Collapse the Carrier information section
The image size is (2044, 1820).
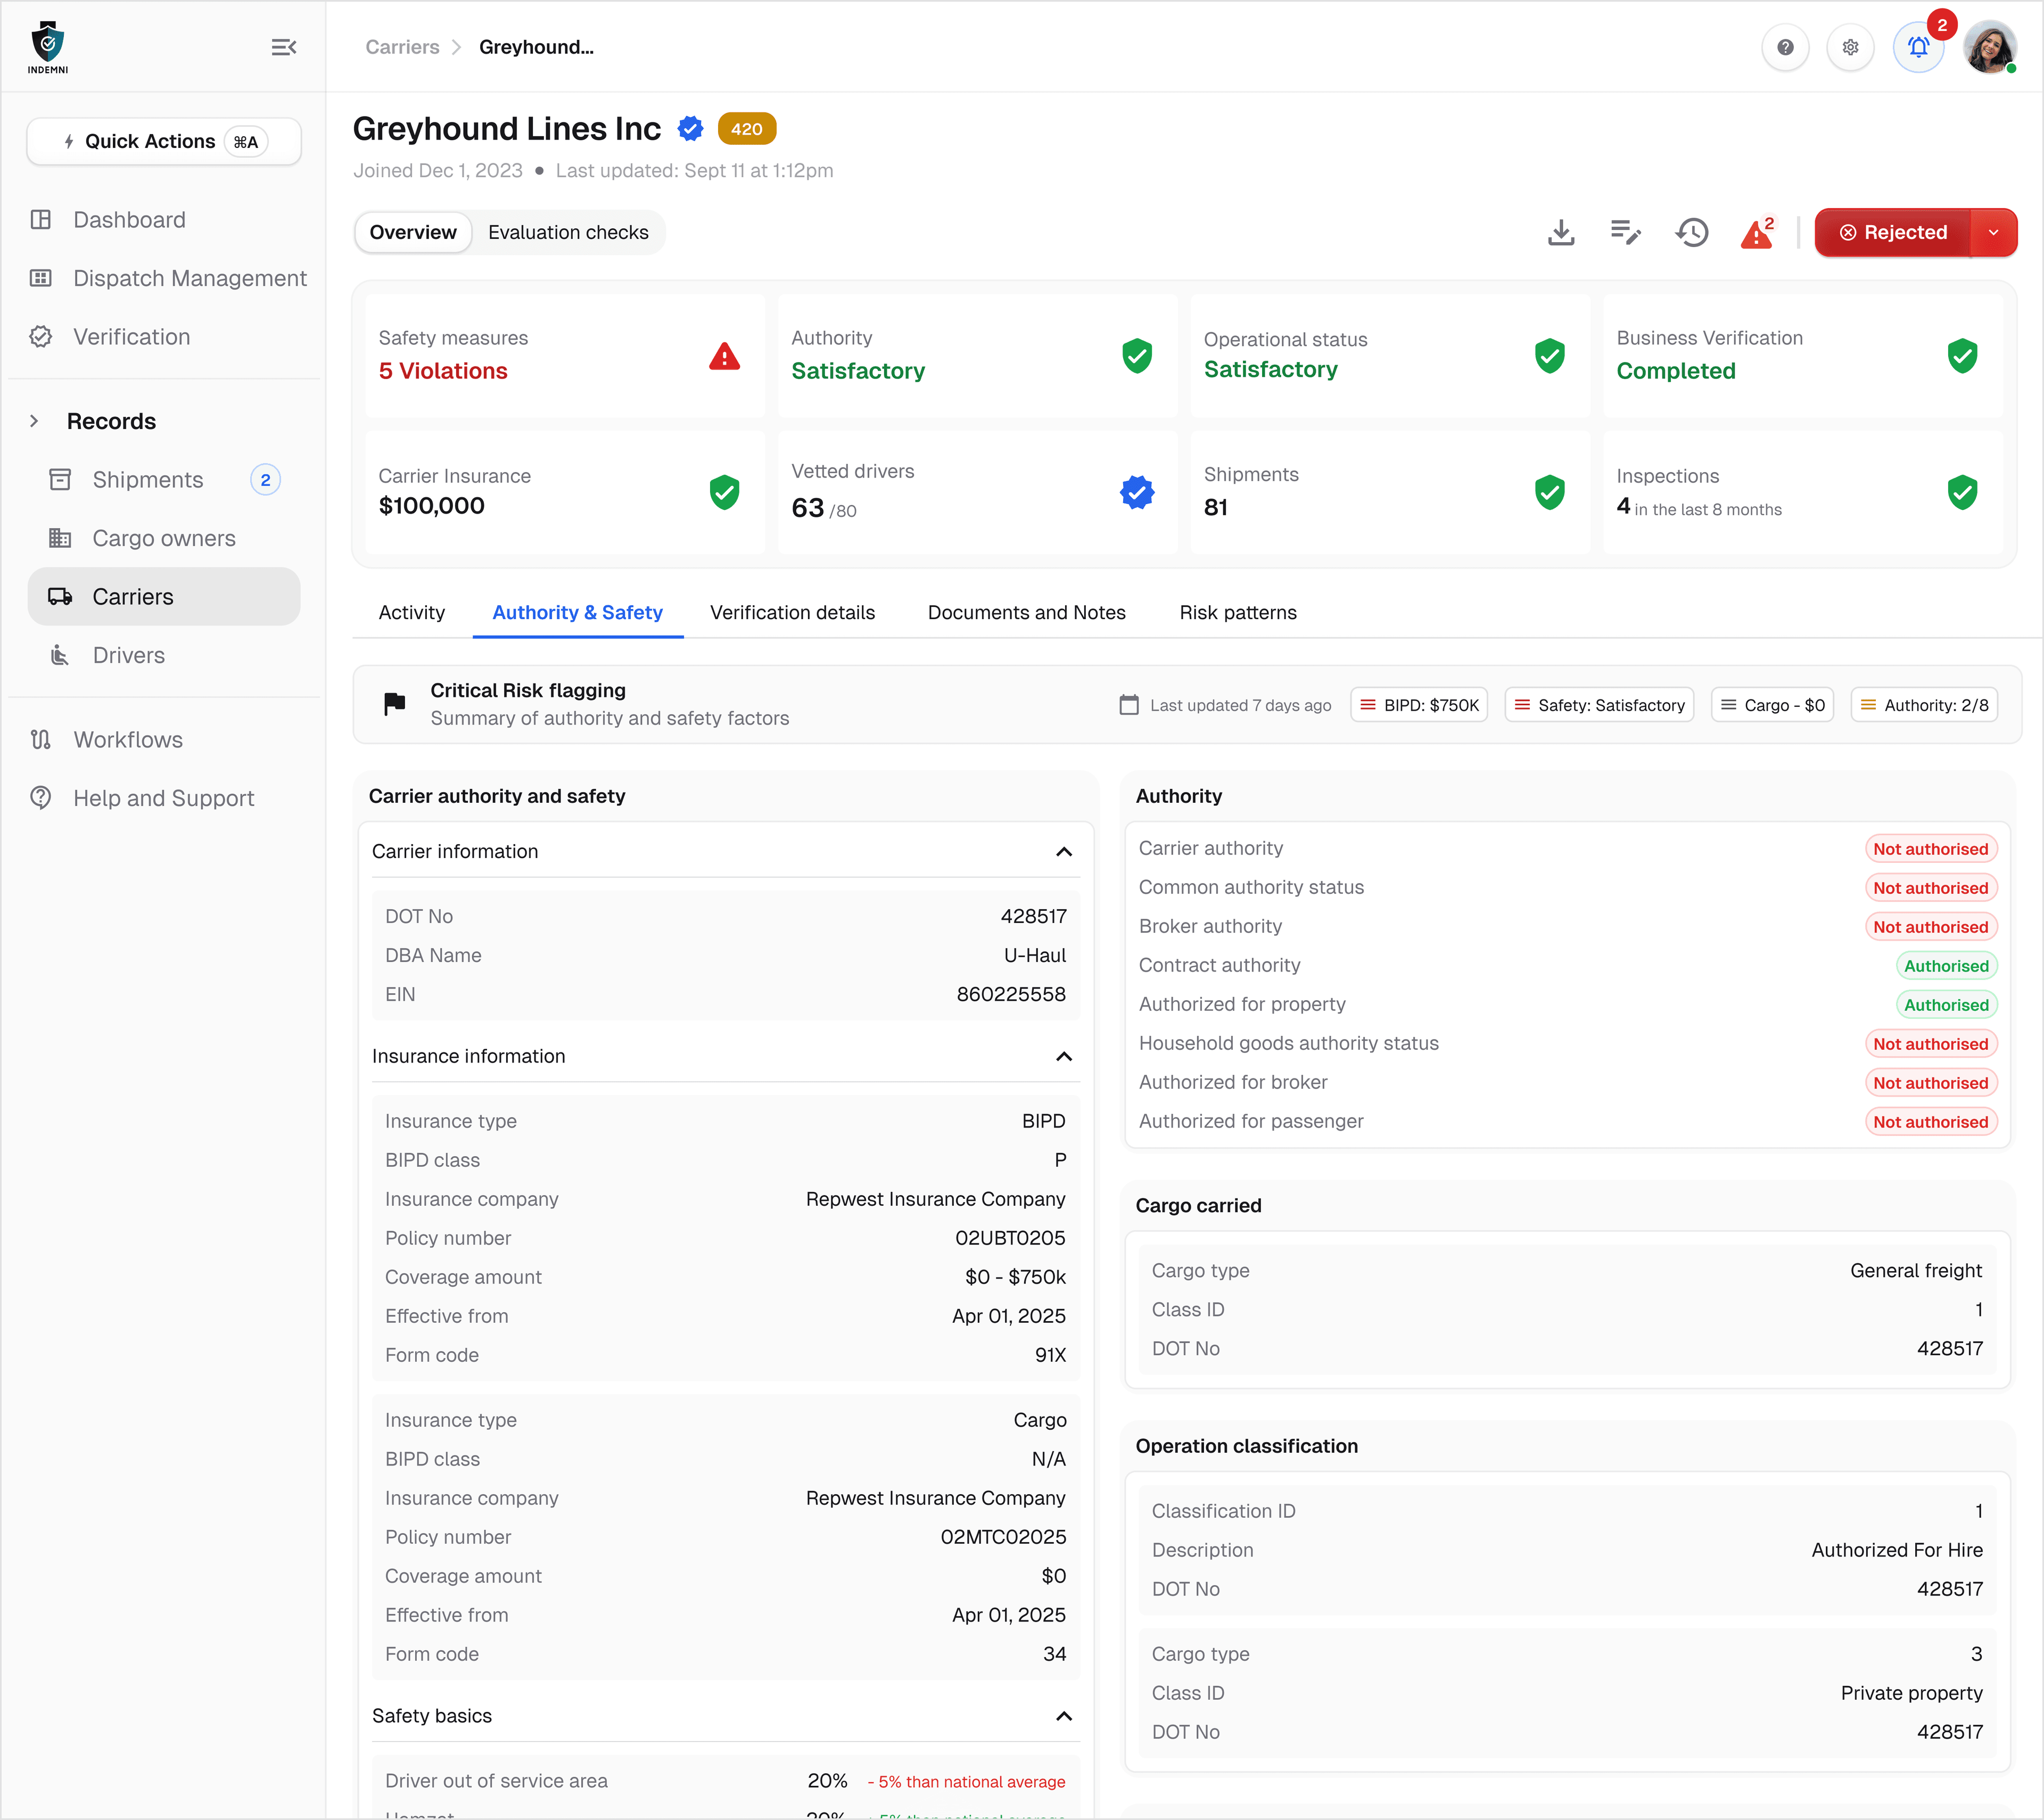tap(1064, 852)
